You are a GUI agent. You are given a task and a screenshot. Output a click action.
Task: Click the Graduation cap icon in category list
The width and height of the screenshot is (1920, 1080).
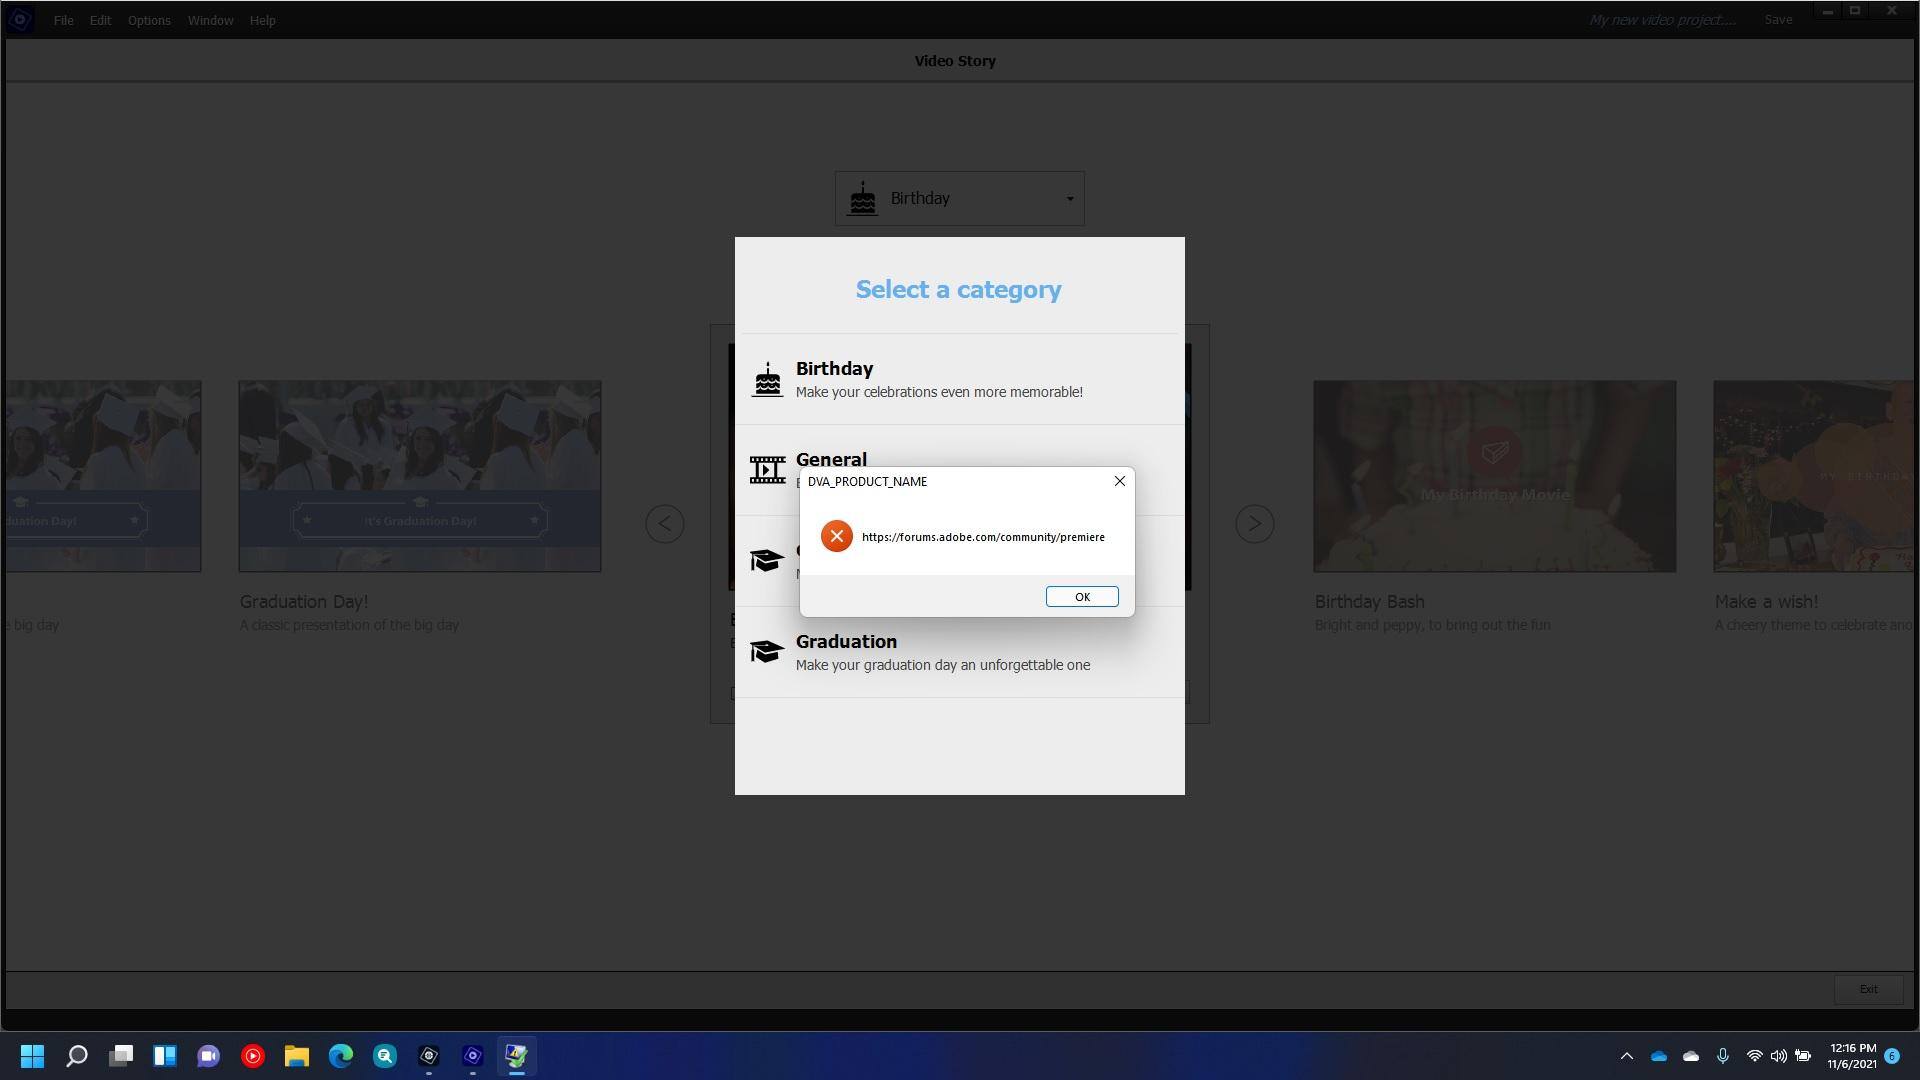(767, 652)
